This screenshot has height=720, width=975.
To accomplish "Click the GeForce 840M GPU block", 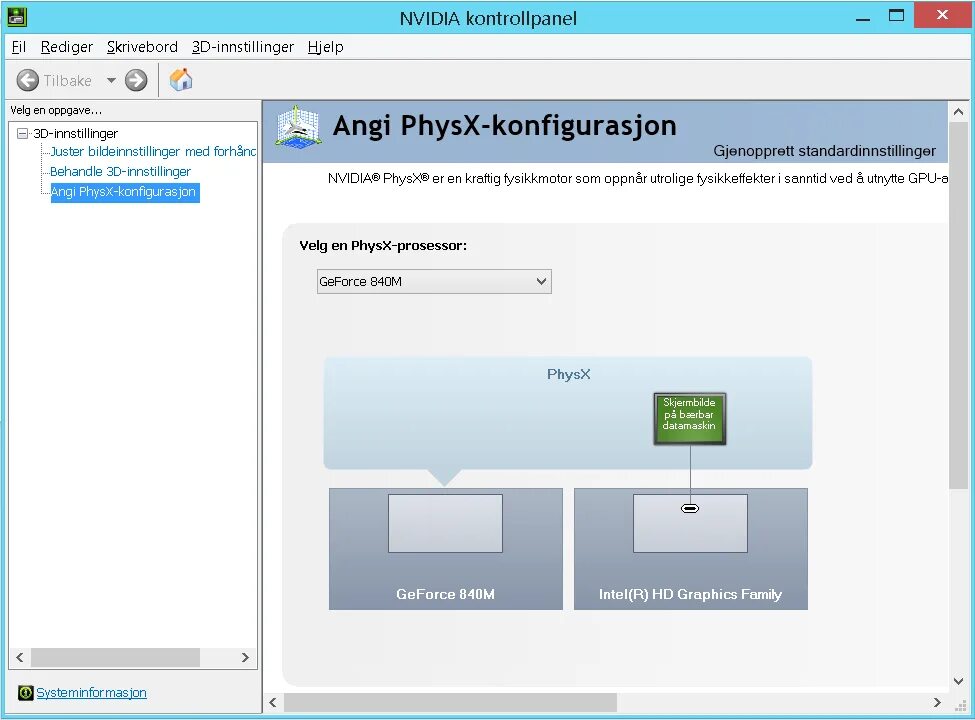I will (x=446, y=548).
